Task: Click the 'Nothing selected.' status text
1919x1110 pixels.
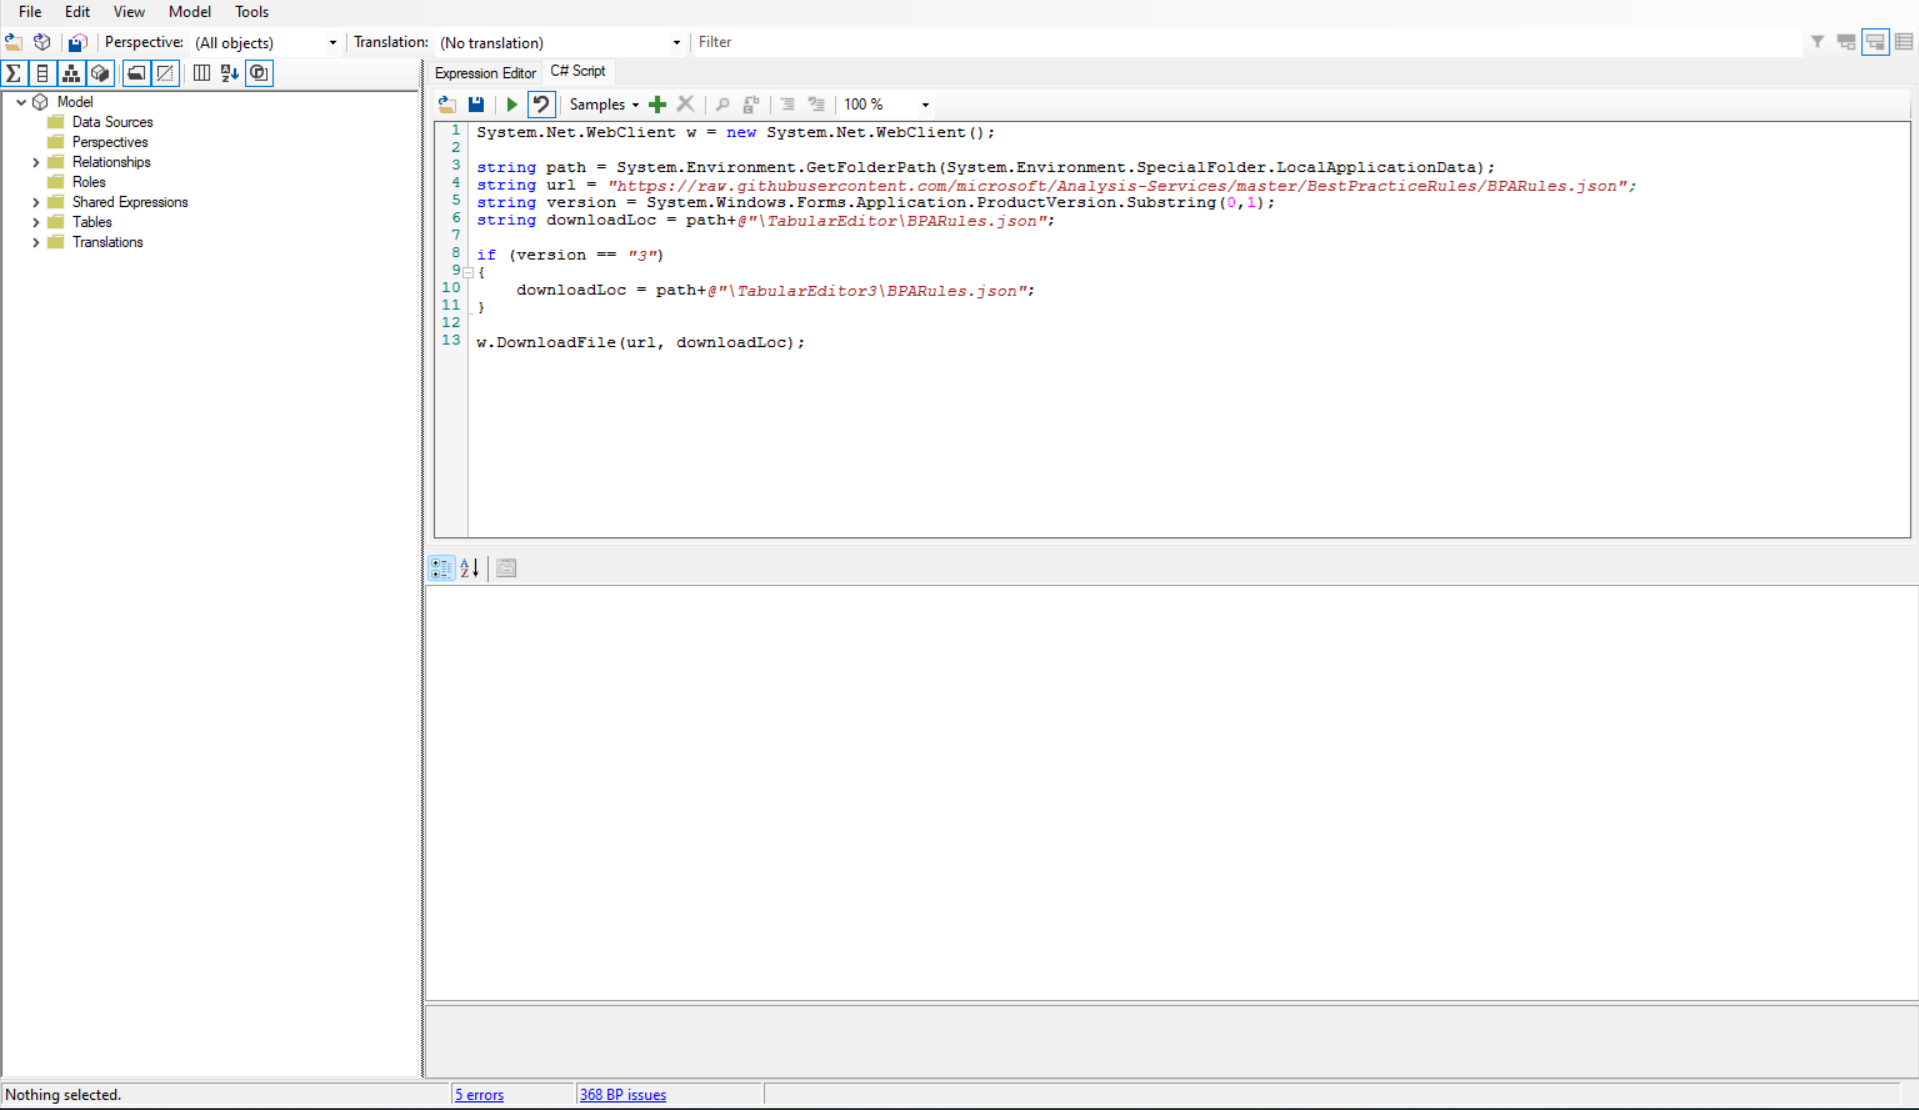Action: click(x=63, y=1095)
